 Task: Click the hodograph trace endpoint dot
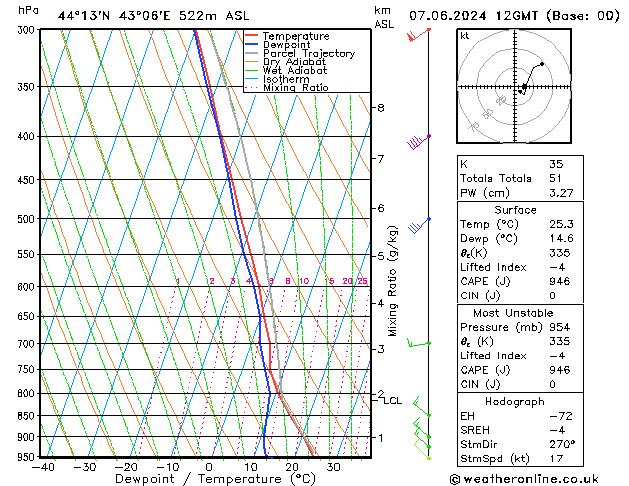pyautogui.click(x=542, y=64)
